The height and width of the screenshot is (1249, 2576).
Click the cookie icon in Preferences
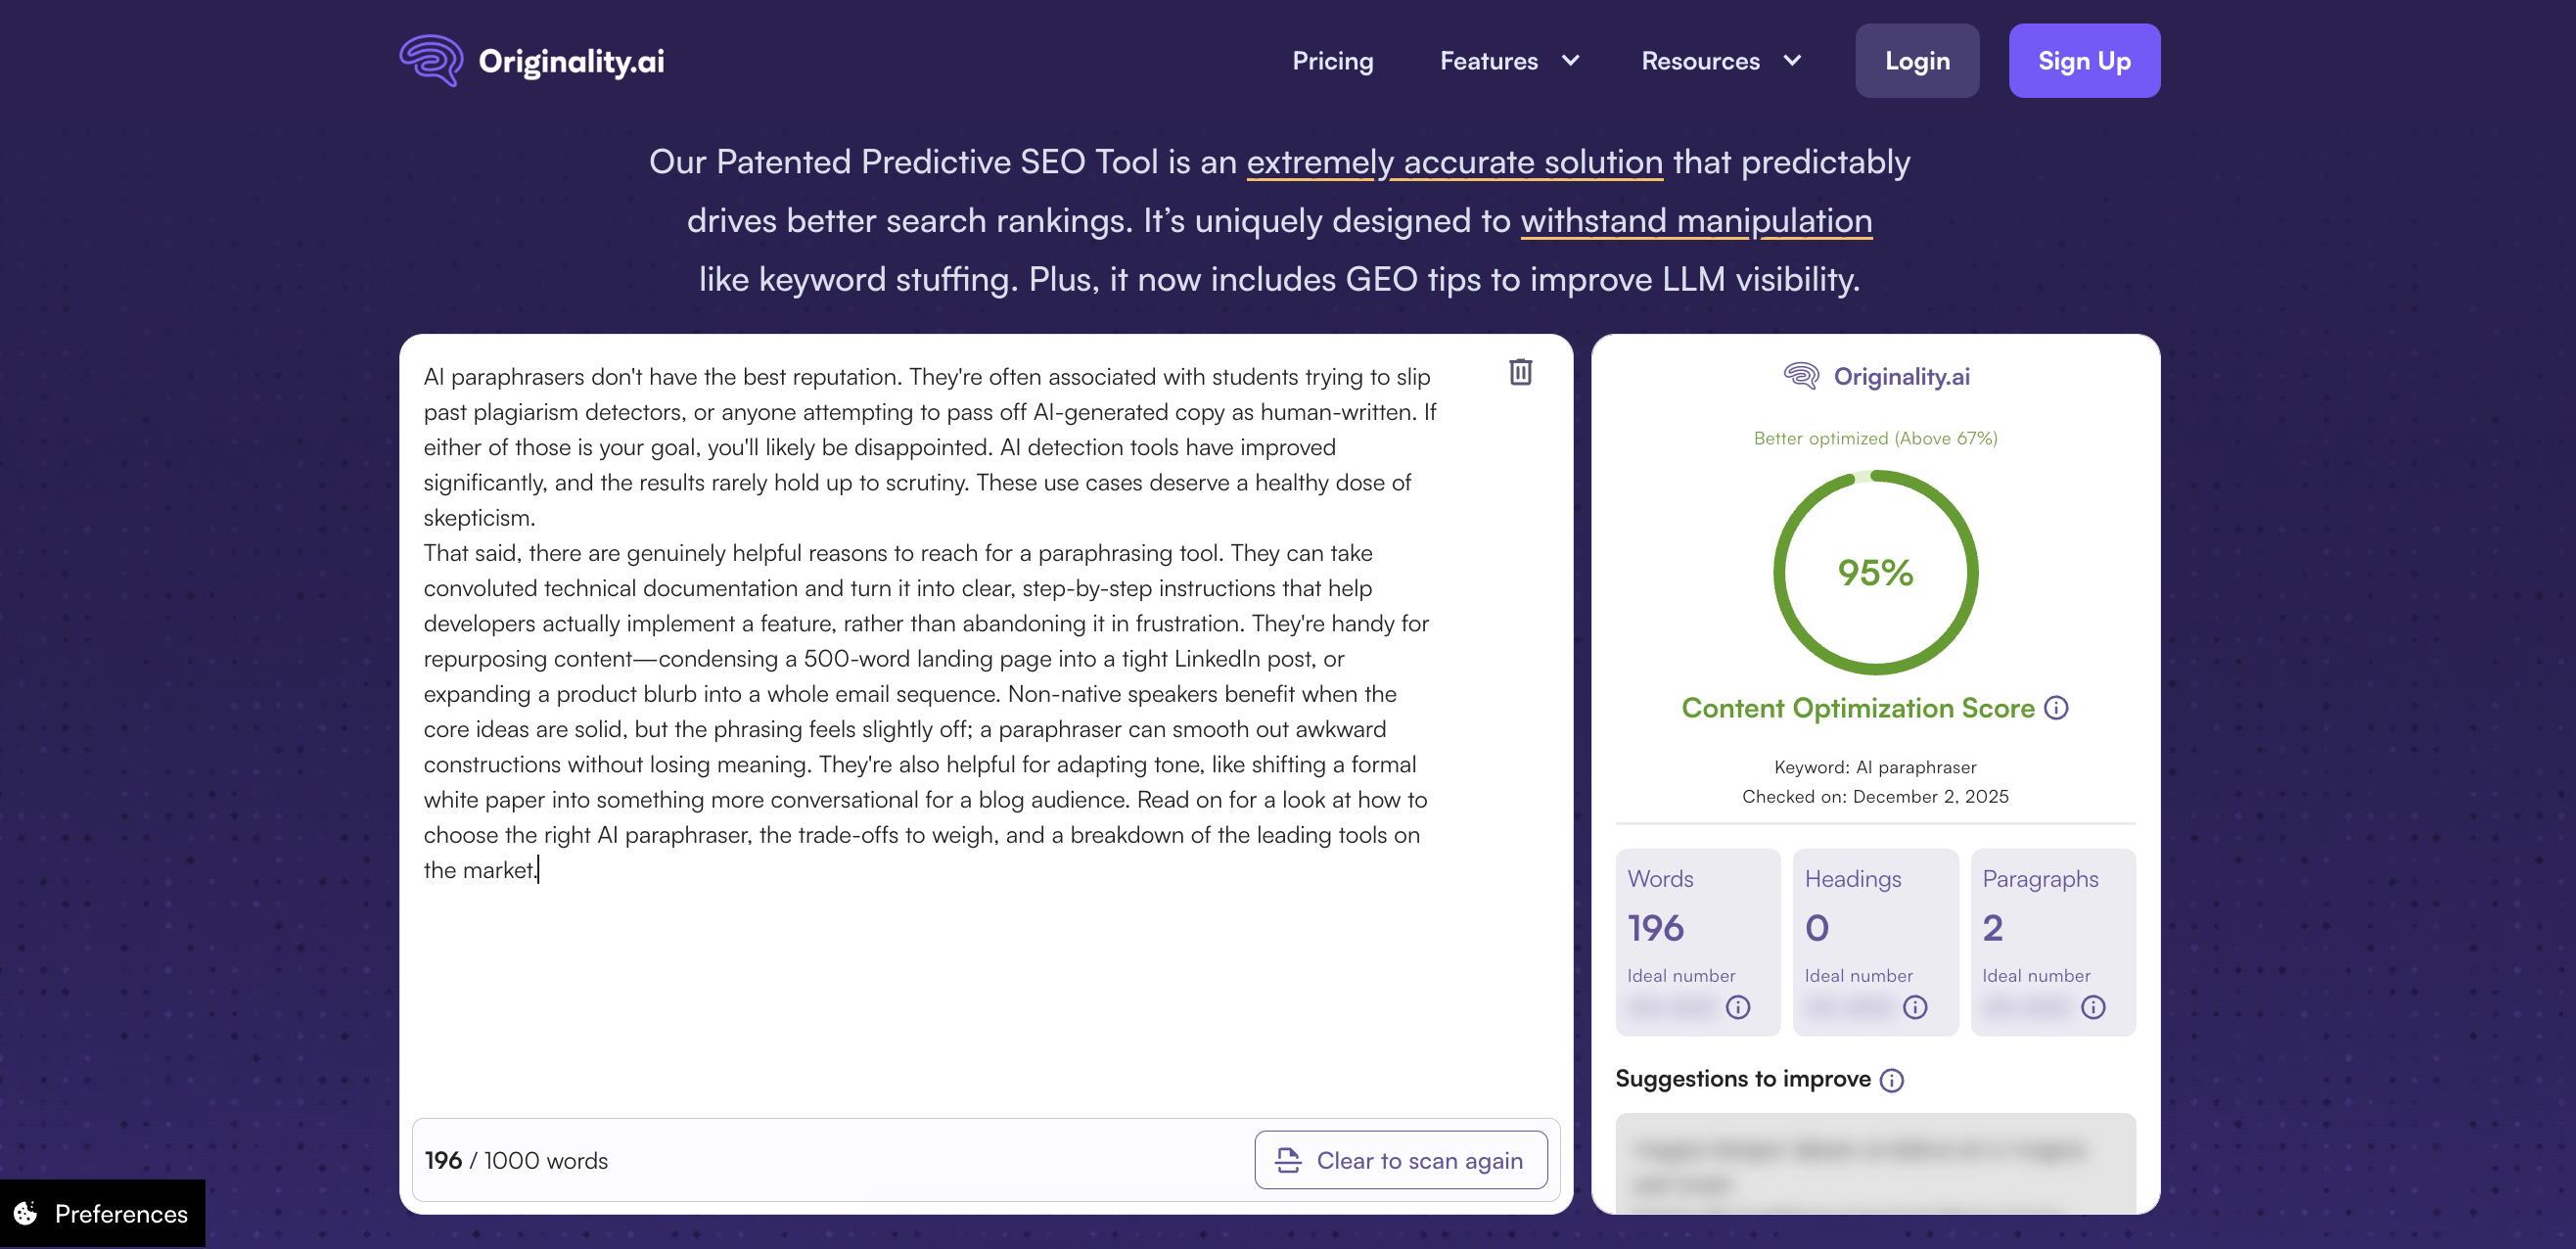[26, 1213]
